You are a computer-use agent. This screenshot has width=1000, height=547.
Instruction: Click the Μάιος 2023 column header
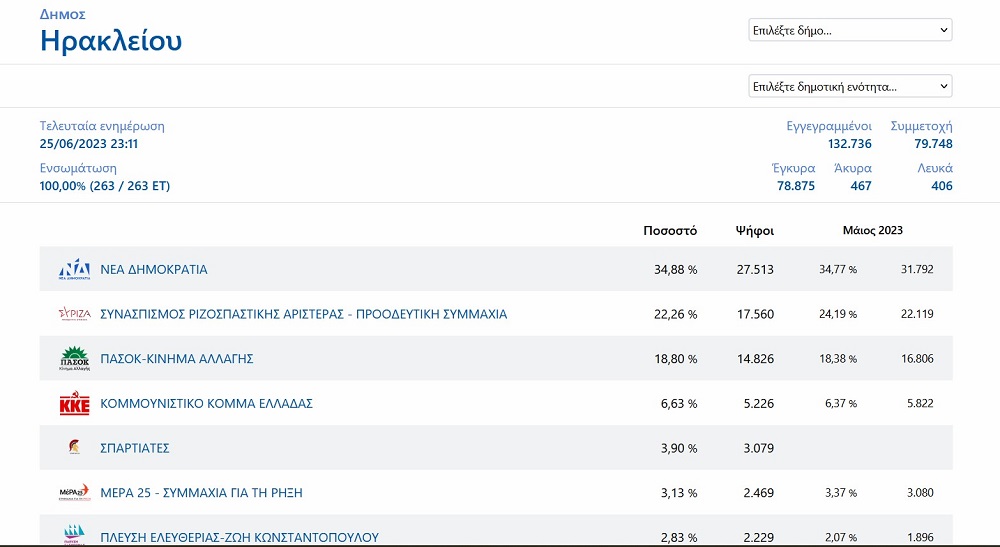[872, 231]
